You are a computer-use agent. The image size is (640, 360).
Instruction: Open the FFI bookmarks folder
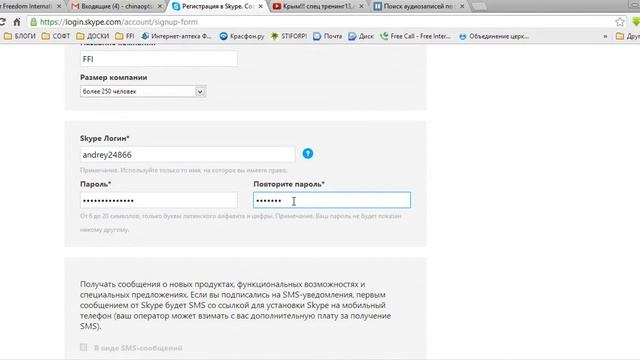coord(125,36)
